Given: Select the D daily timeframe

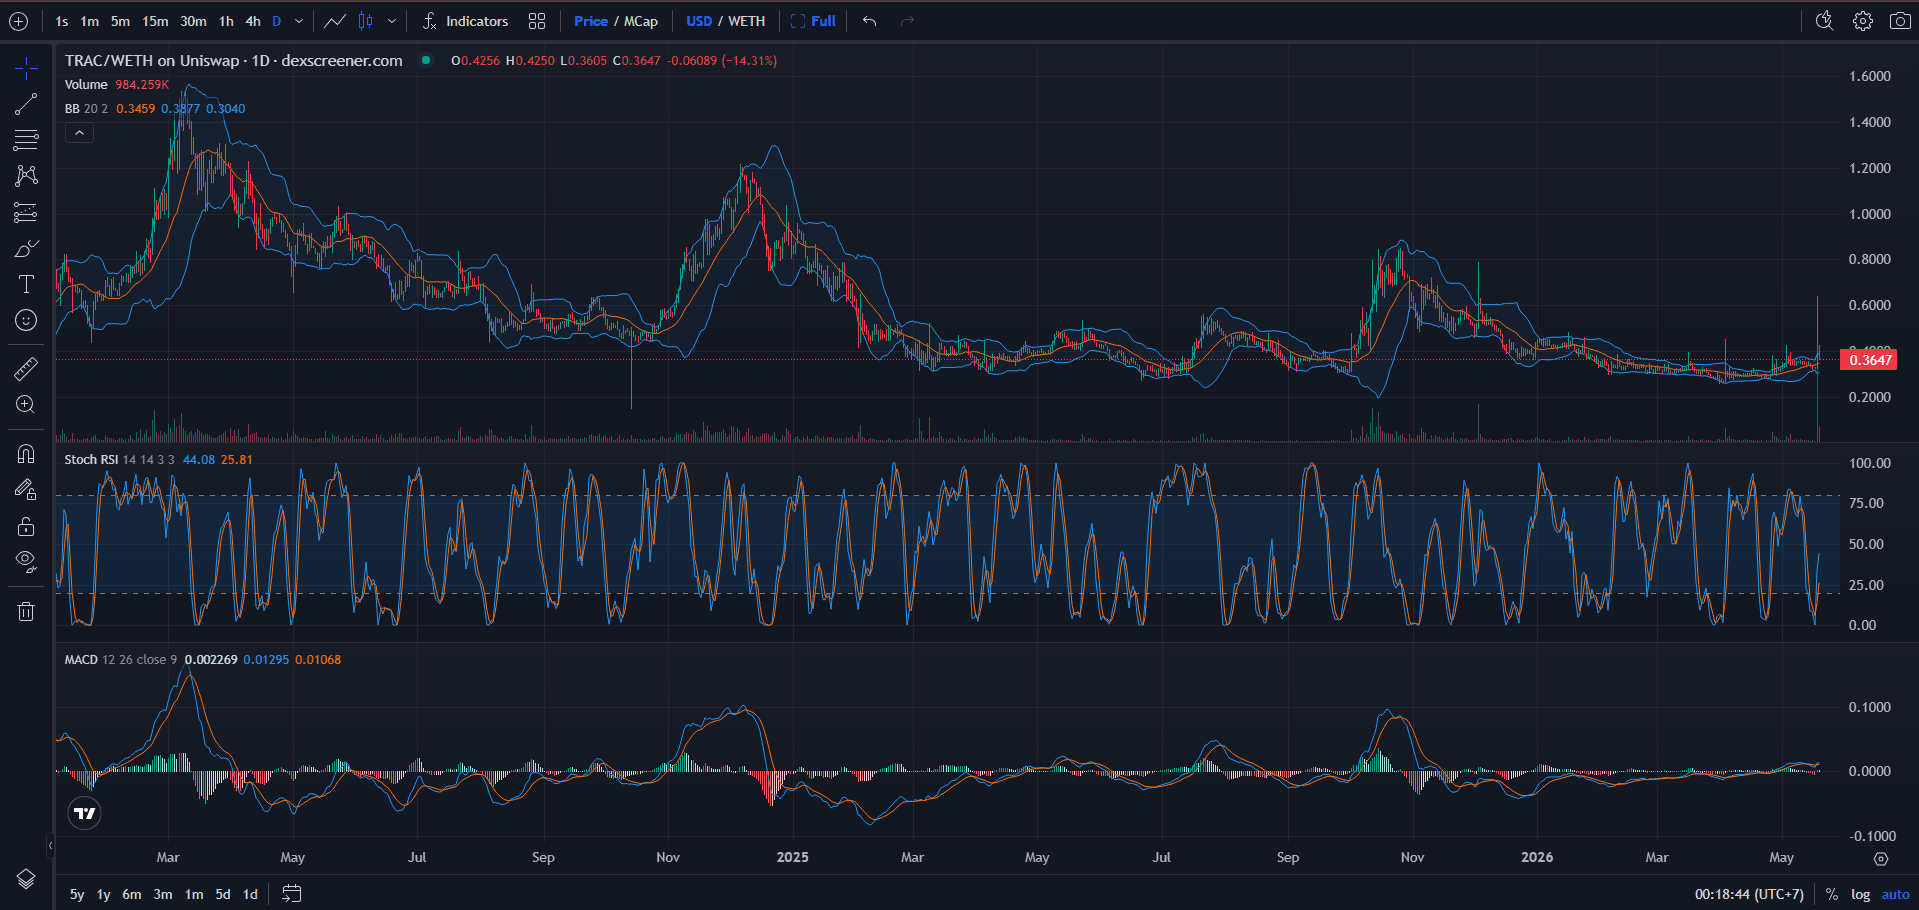Looking at the screenshot, I should pos(277,21).
